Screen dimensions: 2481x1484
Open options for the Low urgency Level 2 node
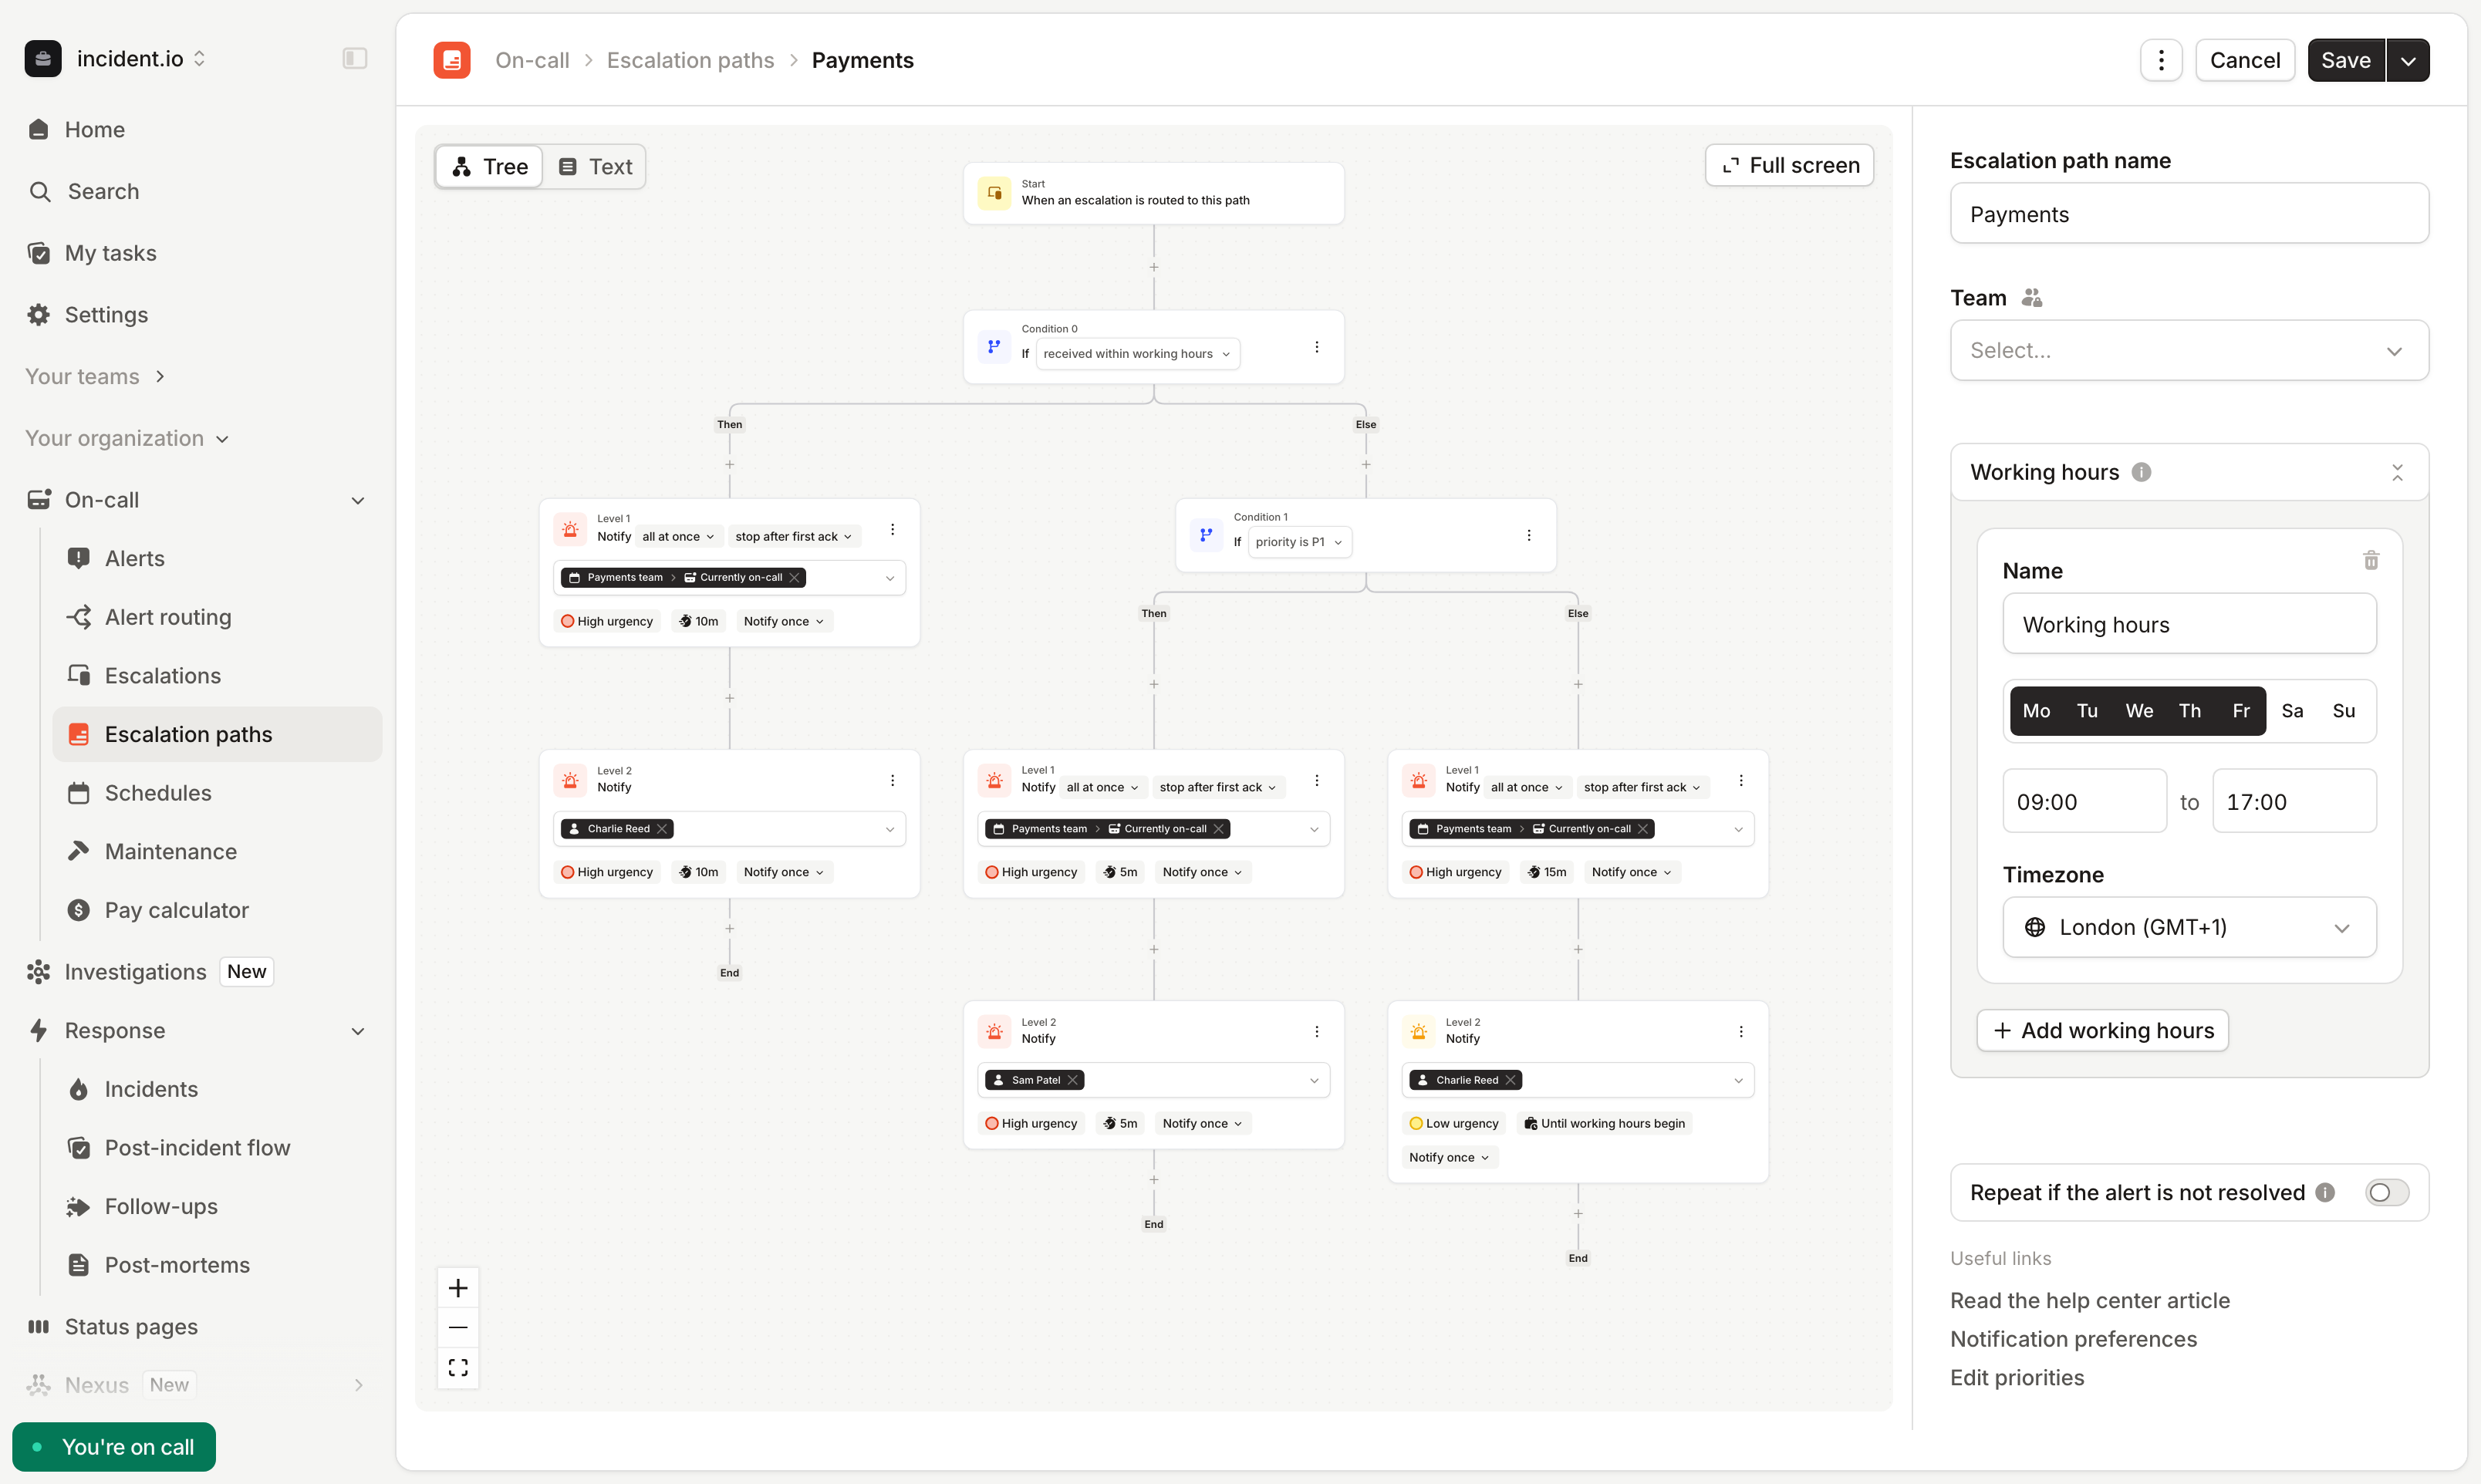[x=1740, y=1031]
